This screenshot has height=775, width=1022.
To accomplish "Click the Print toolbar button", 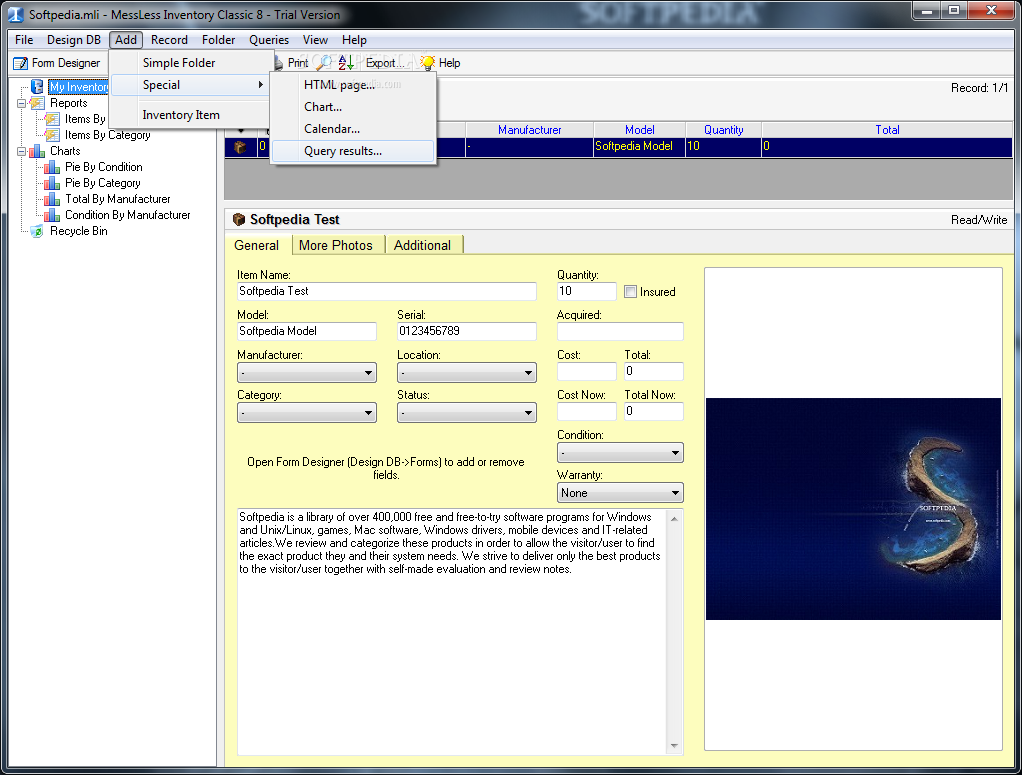I will 291,63.
